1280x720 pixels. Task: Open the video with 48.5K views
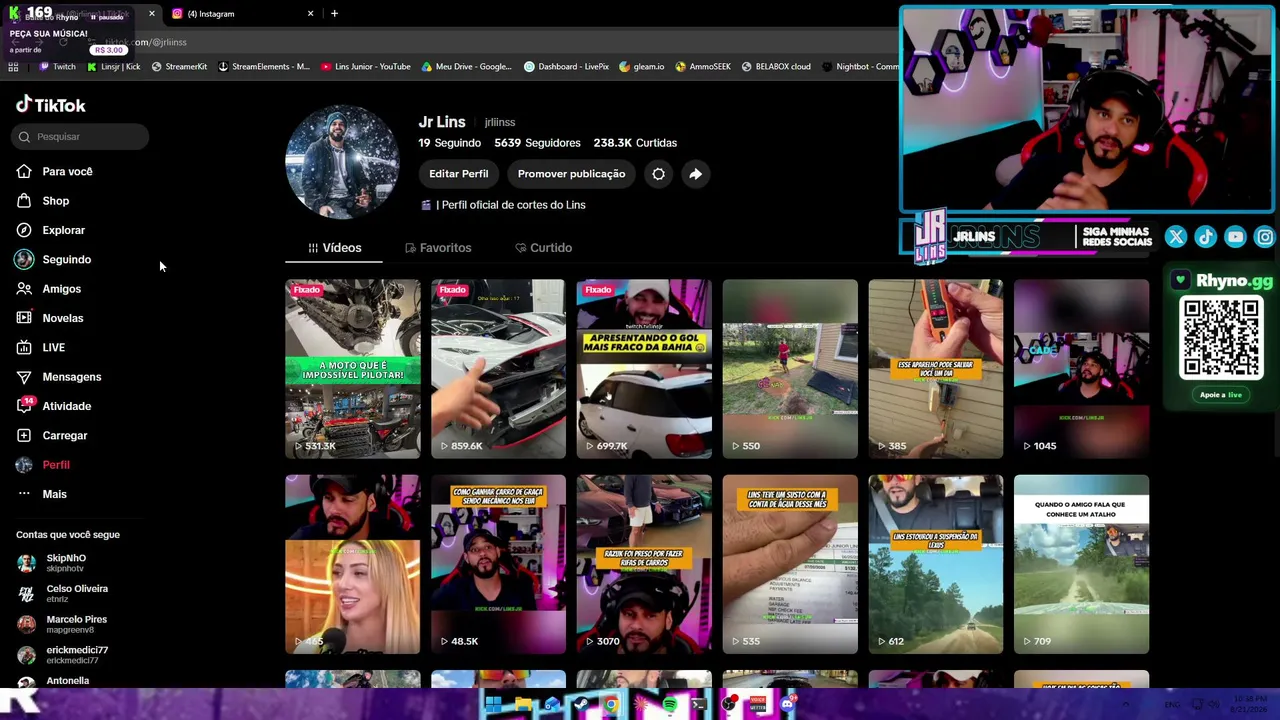tap(498, 564)
